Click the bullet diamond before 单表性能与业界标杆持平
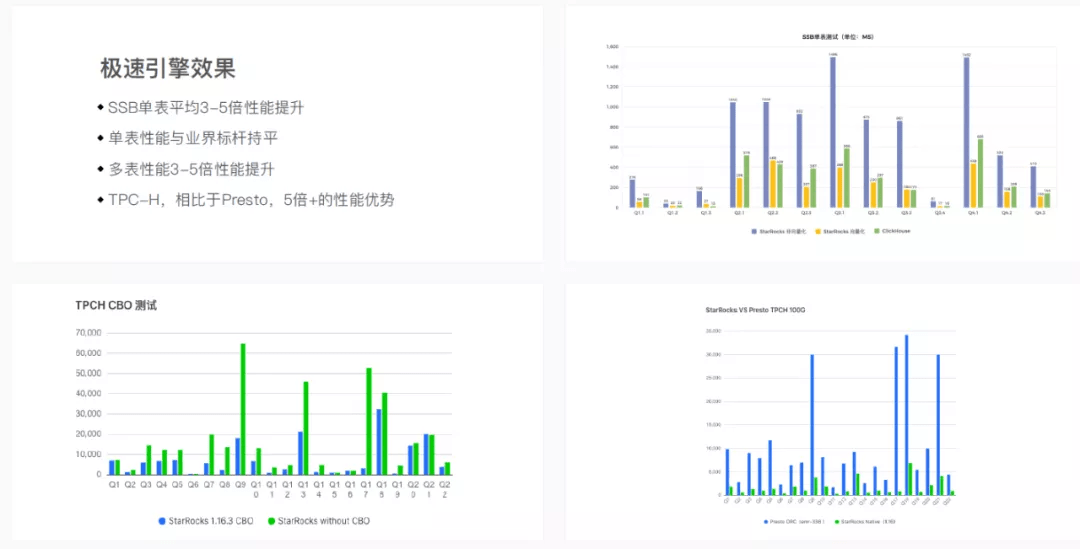Image resolution: width=1080 pixels, height=549 pixels. click(100, 138)
